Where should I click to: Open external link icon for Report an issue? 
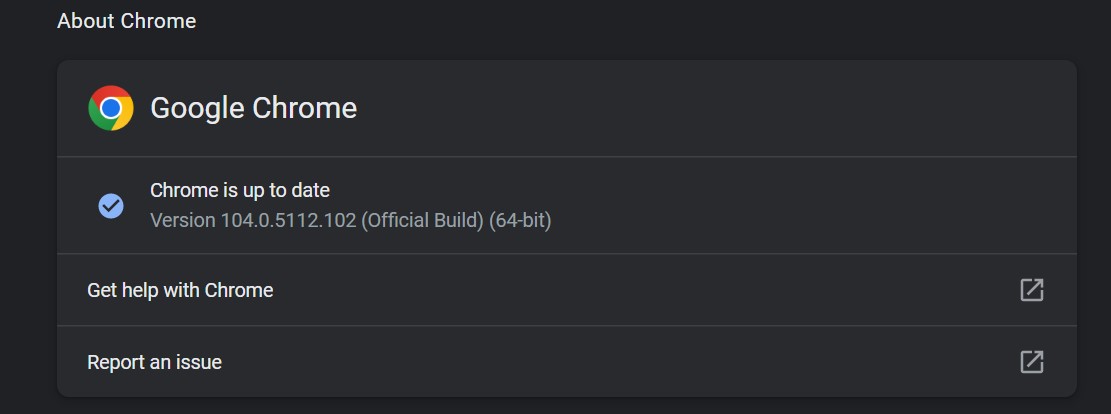[1031, 362]
